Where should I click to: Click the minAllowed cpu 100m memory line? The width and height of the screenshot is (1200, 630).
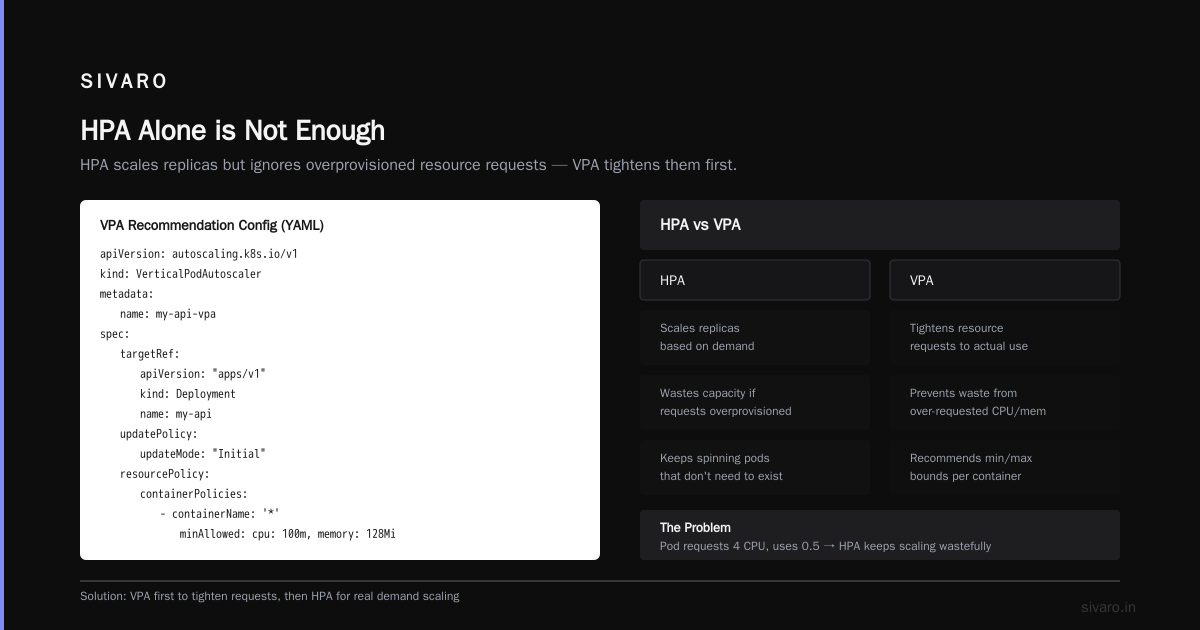pyautogui.click(x=288, y=534)
